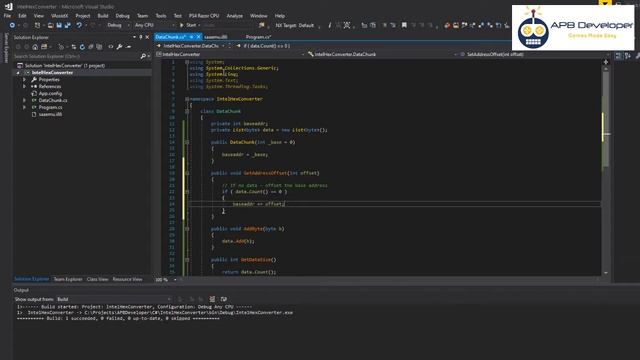Open the Edit menu

(22, 16)
